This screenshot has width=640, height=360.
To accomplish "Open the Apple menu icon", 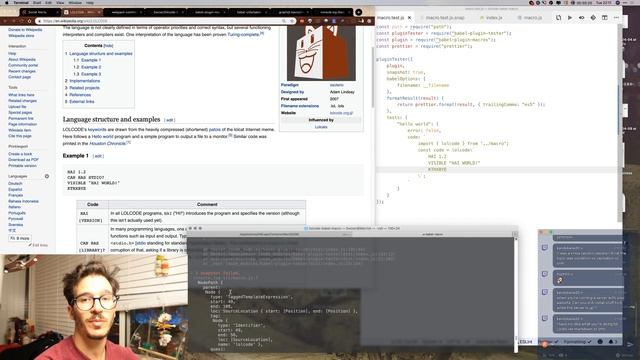I will (6, 2).
